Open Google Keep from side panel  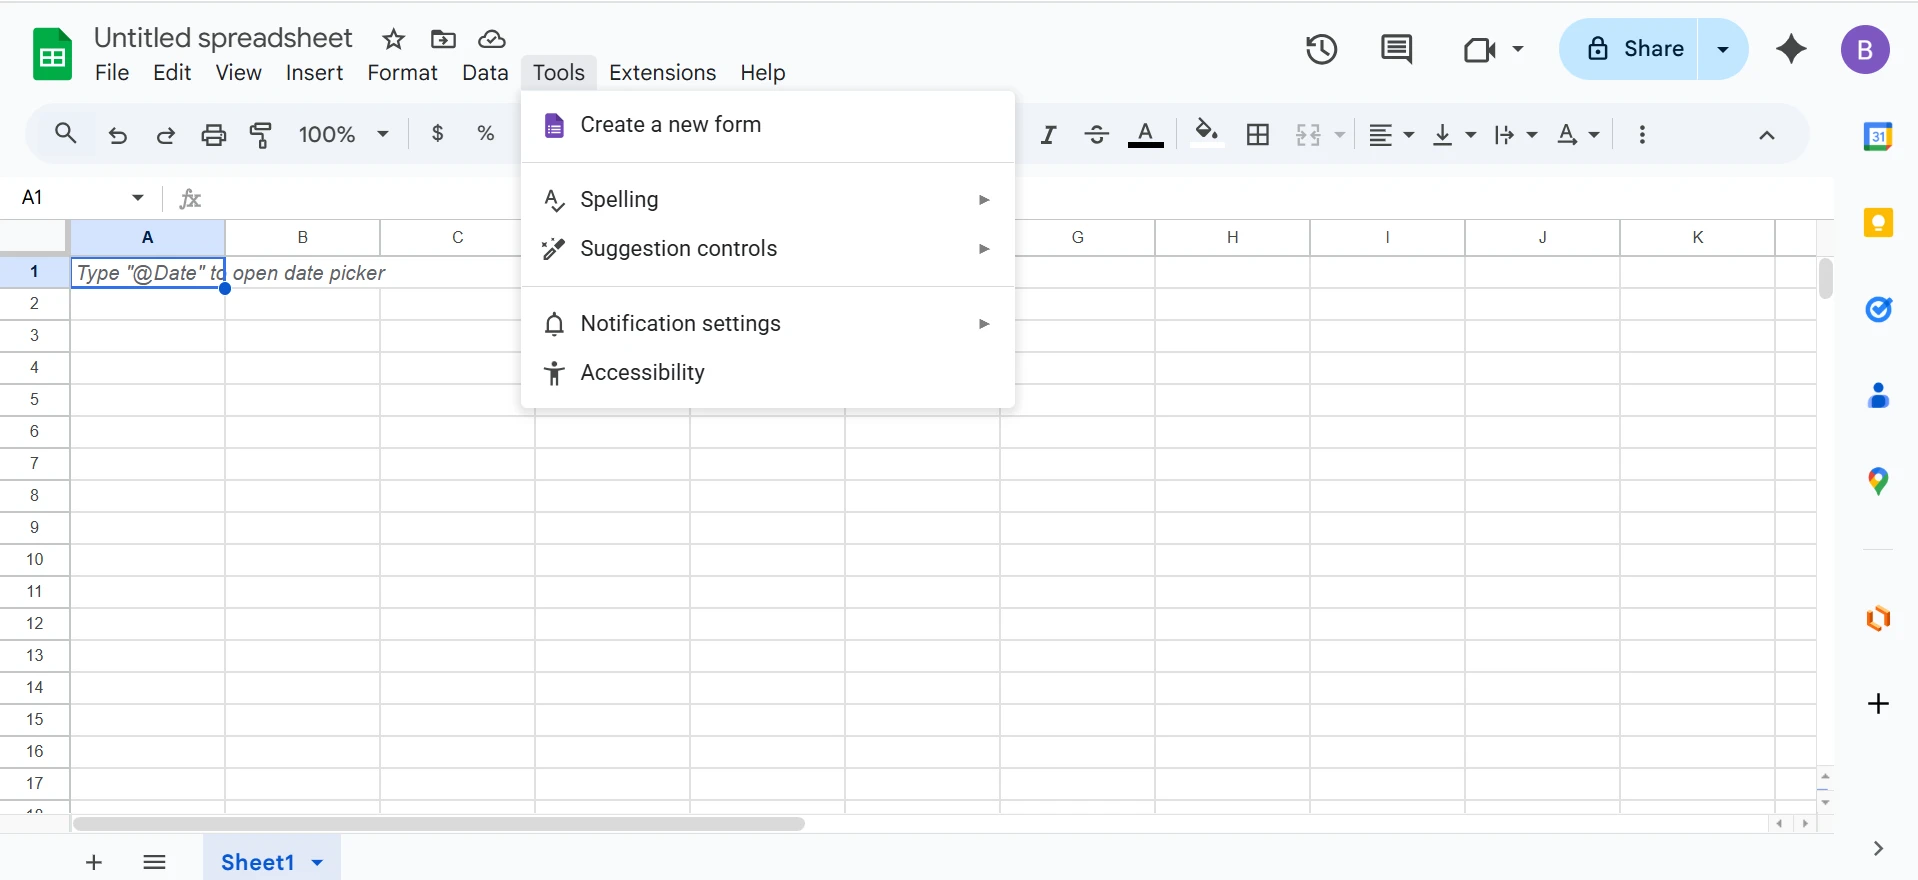pos(1878,222)
